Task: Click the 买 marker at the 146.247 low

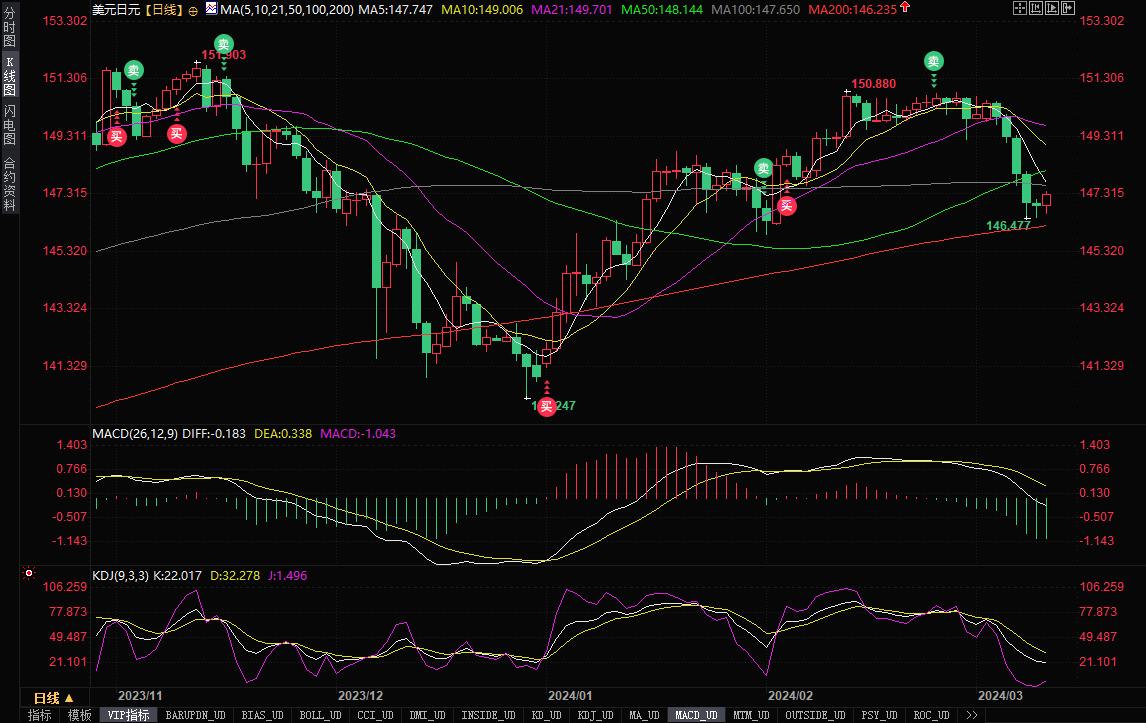Action: 547,406
